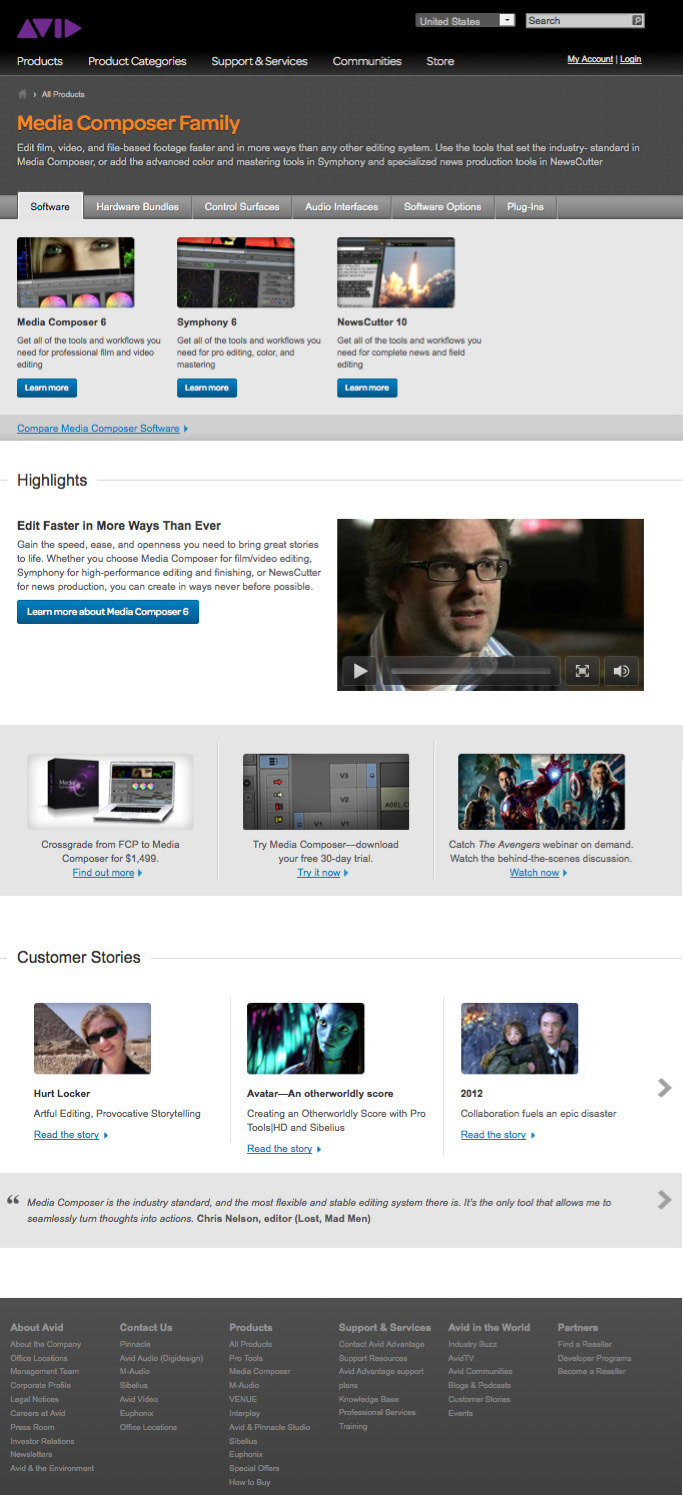
Task: Play the Highlights video
Action: coord(361,671)
